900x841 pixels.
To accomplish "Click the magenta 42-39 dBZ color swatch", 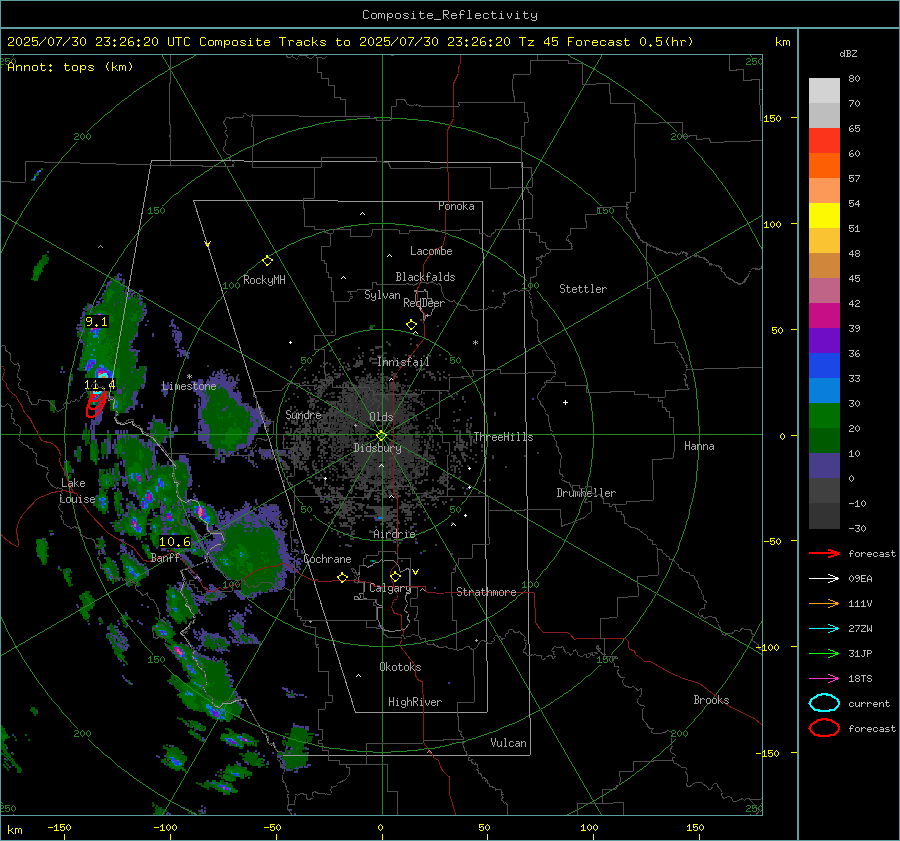I will tap(824, 316).
